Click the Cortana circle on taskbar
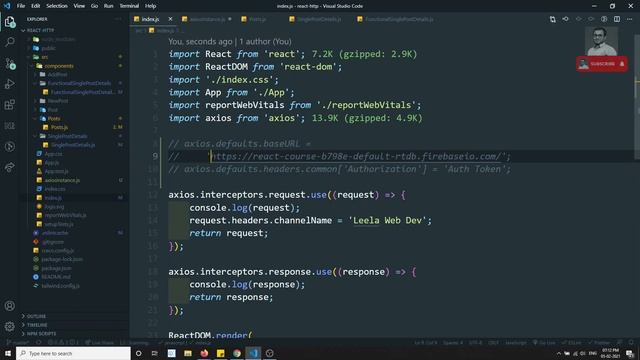 click(x=138, y=353)
